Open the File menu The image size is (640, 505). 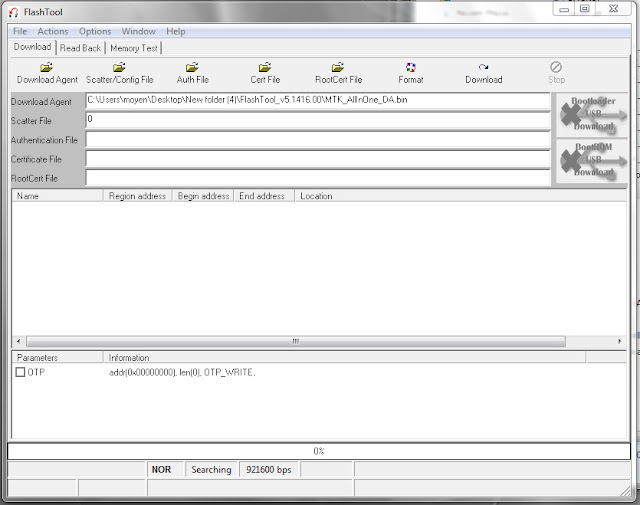coord(20,31)
